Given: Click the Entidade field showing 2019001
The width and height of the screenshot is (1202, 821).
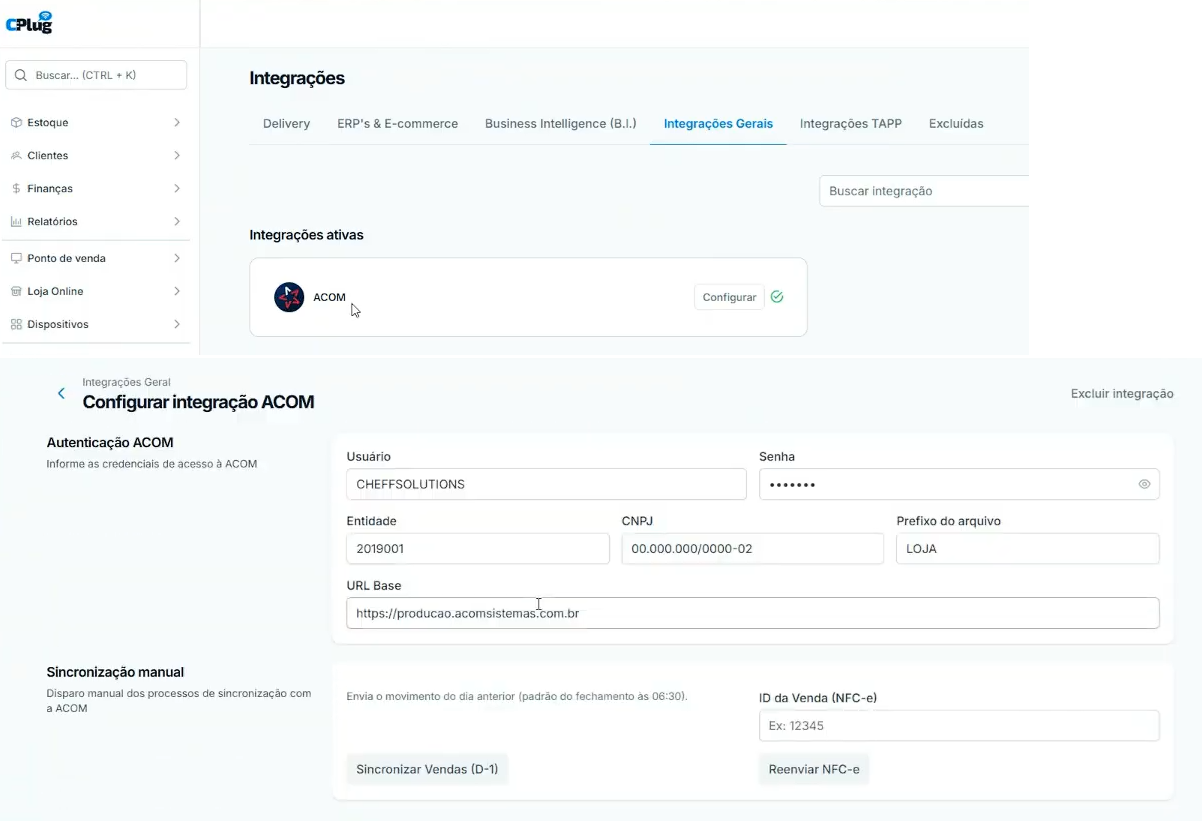Looking at the screenshot, I should click(478, 548).
